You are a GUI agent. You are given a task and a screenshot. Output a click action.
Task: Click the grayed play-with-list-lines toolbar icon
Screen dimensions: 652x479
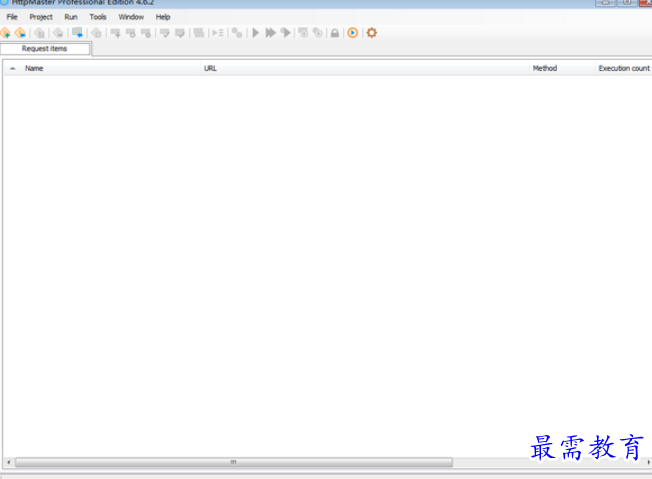[x=217, y=33]
